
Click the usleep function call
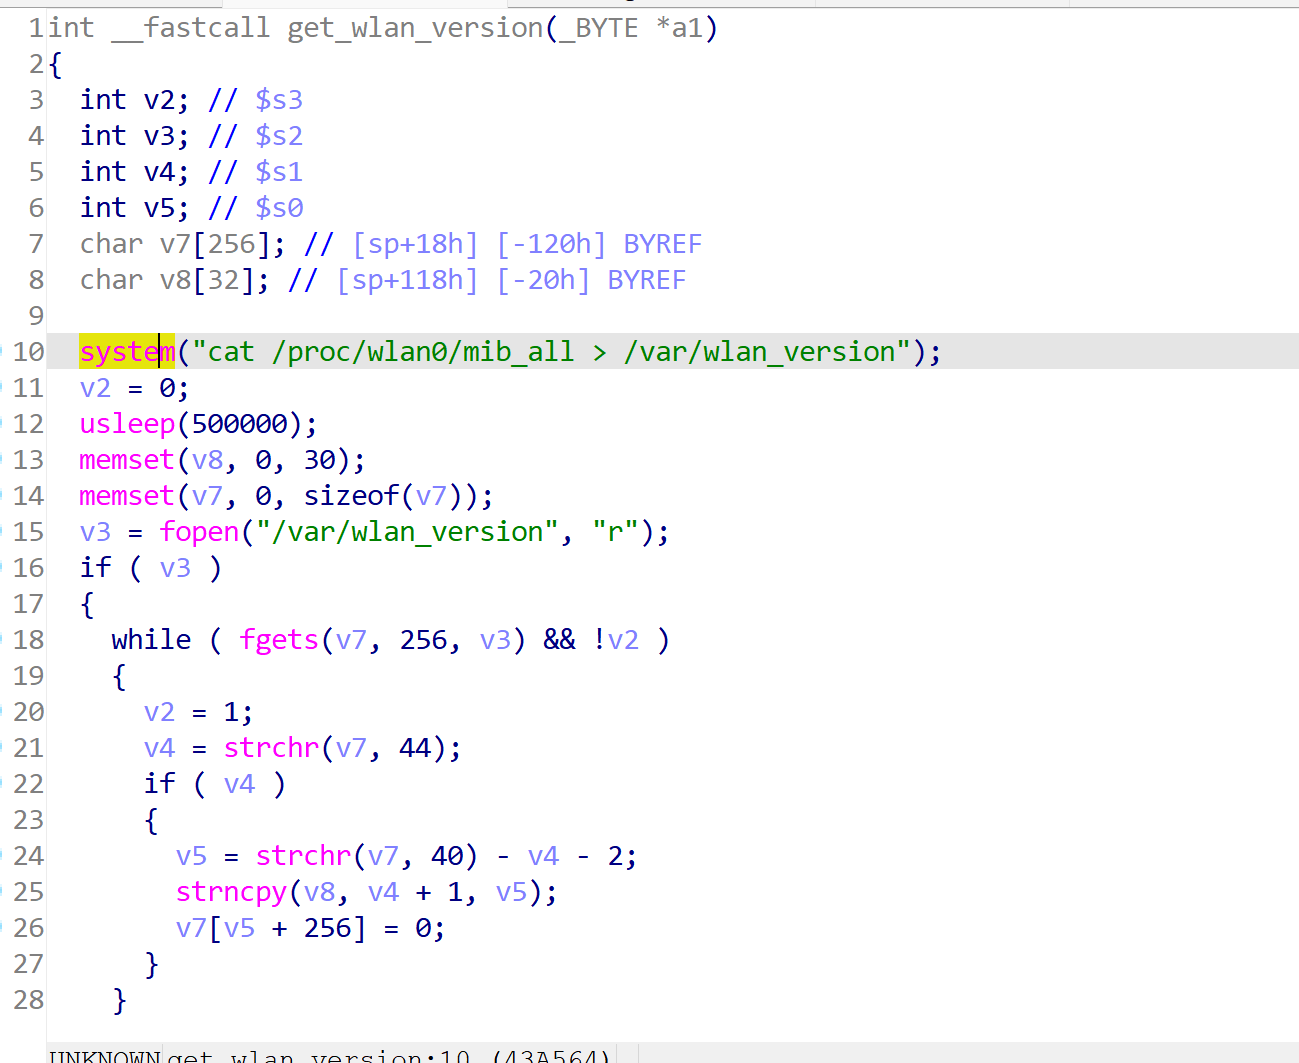[127, 424]
